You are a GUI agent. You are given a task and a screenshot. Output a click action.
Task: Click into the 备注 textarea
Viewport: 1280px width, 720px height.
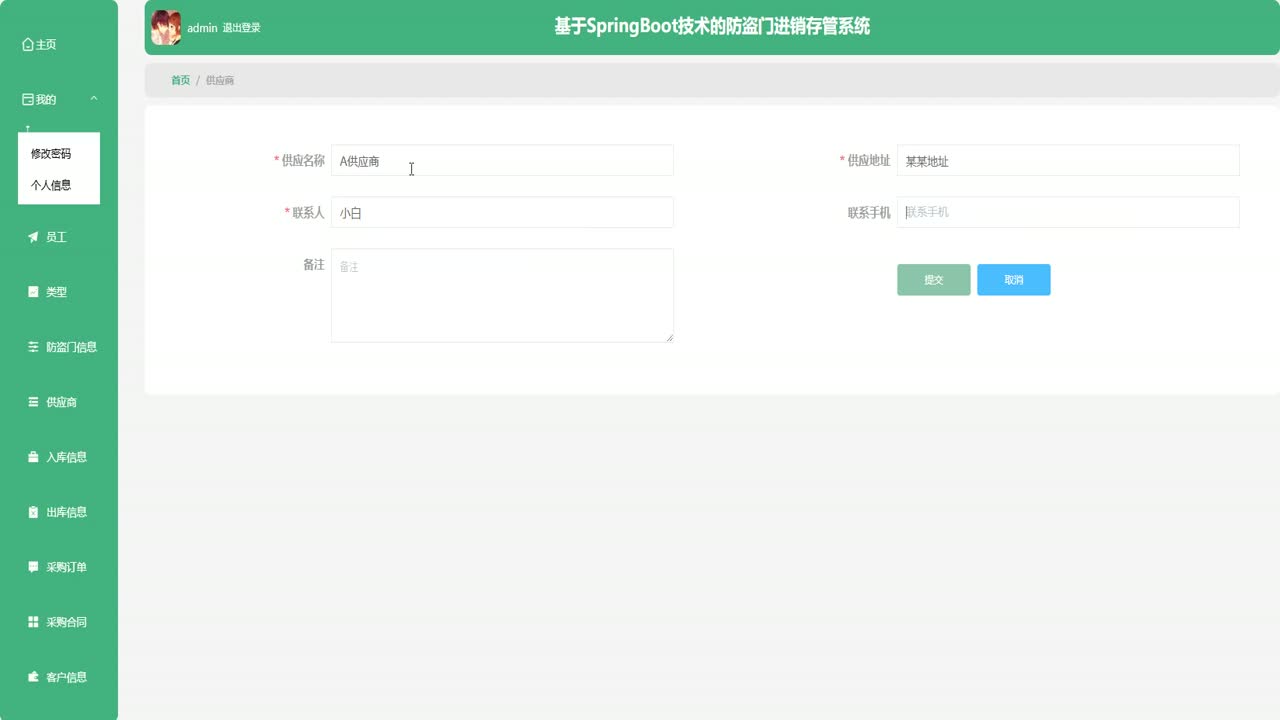[502, 295]
